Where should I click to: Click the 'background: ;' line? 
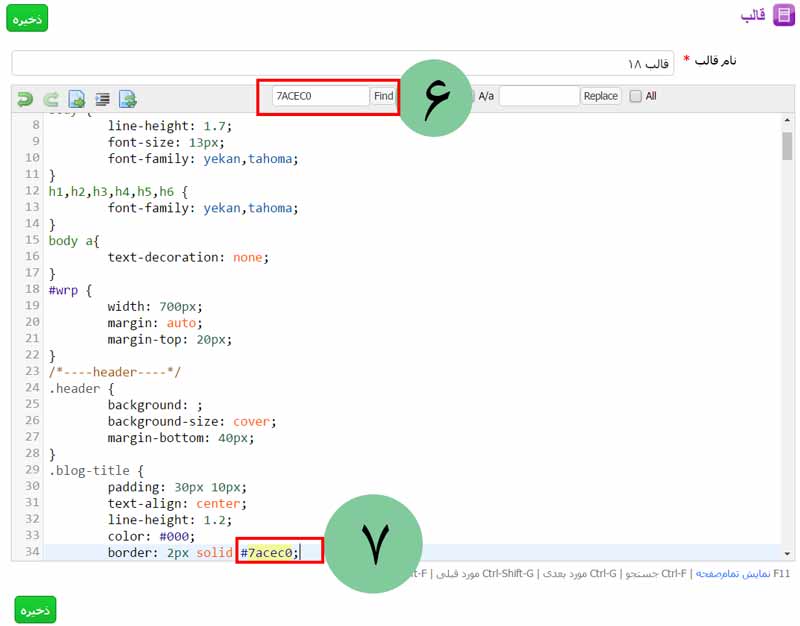click(x=155, y=405)
